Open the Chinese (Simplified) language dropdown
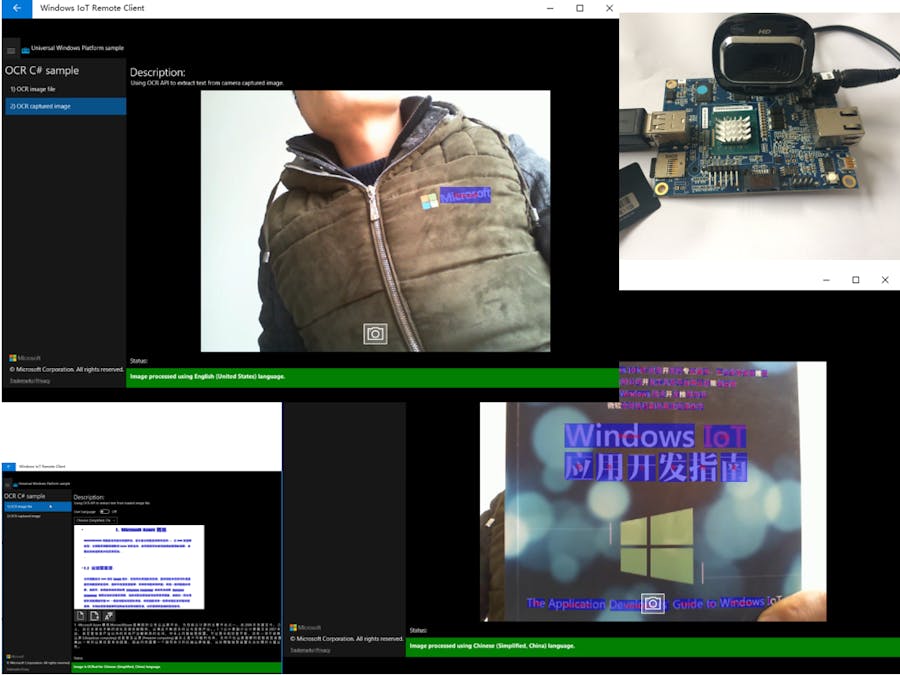This screenshot has height=675, width=900. [x=96, y=520]
